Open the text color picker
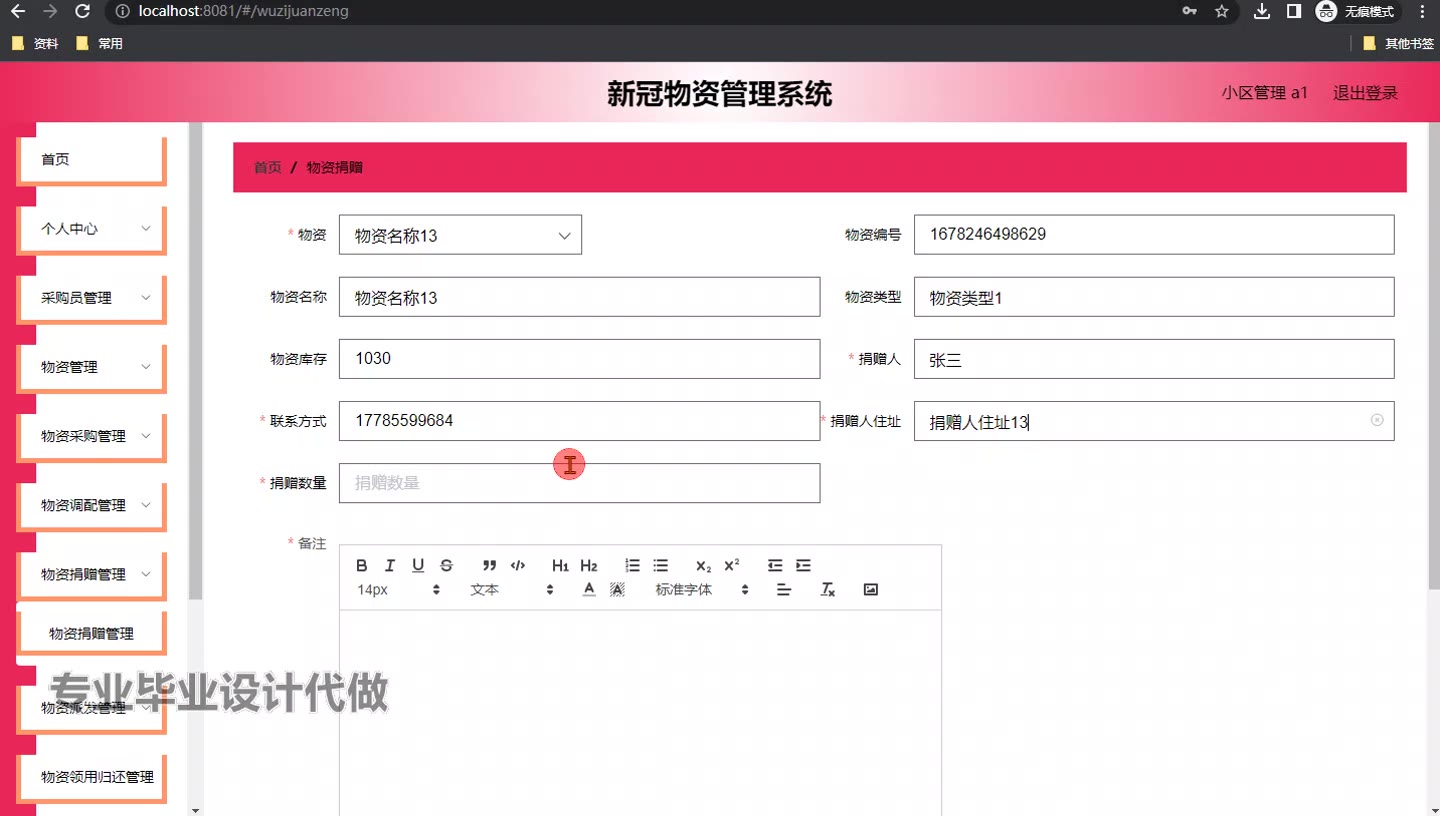 point(589,590)
